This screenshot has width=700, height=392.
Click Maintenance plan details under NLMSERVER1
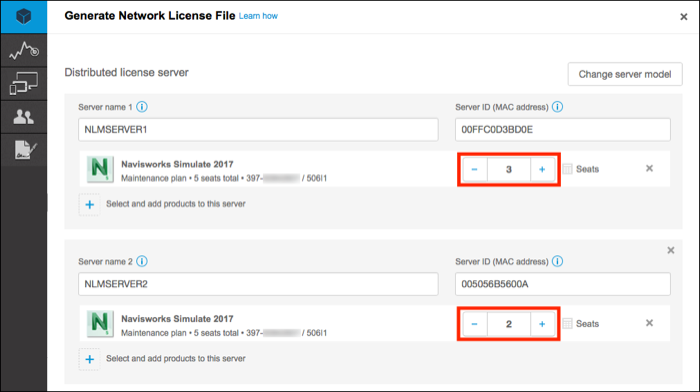coord(224,178)
